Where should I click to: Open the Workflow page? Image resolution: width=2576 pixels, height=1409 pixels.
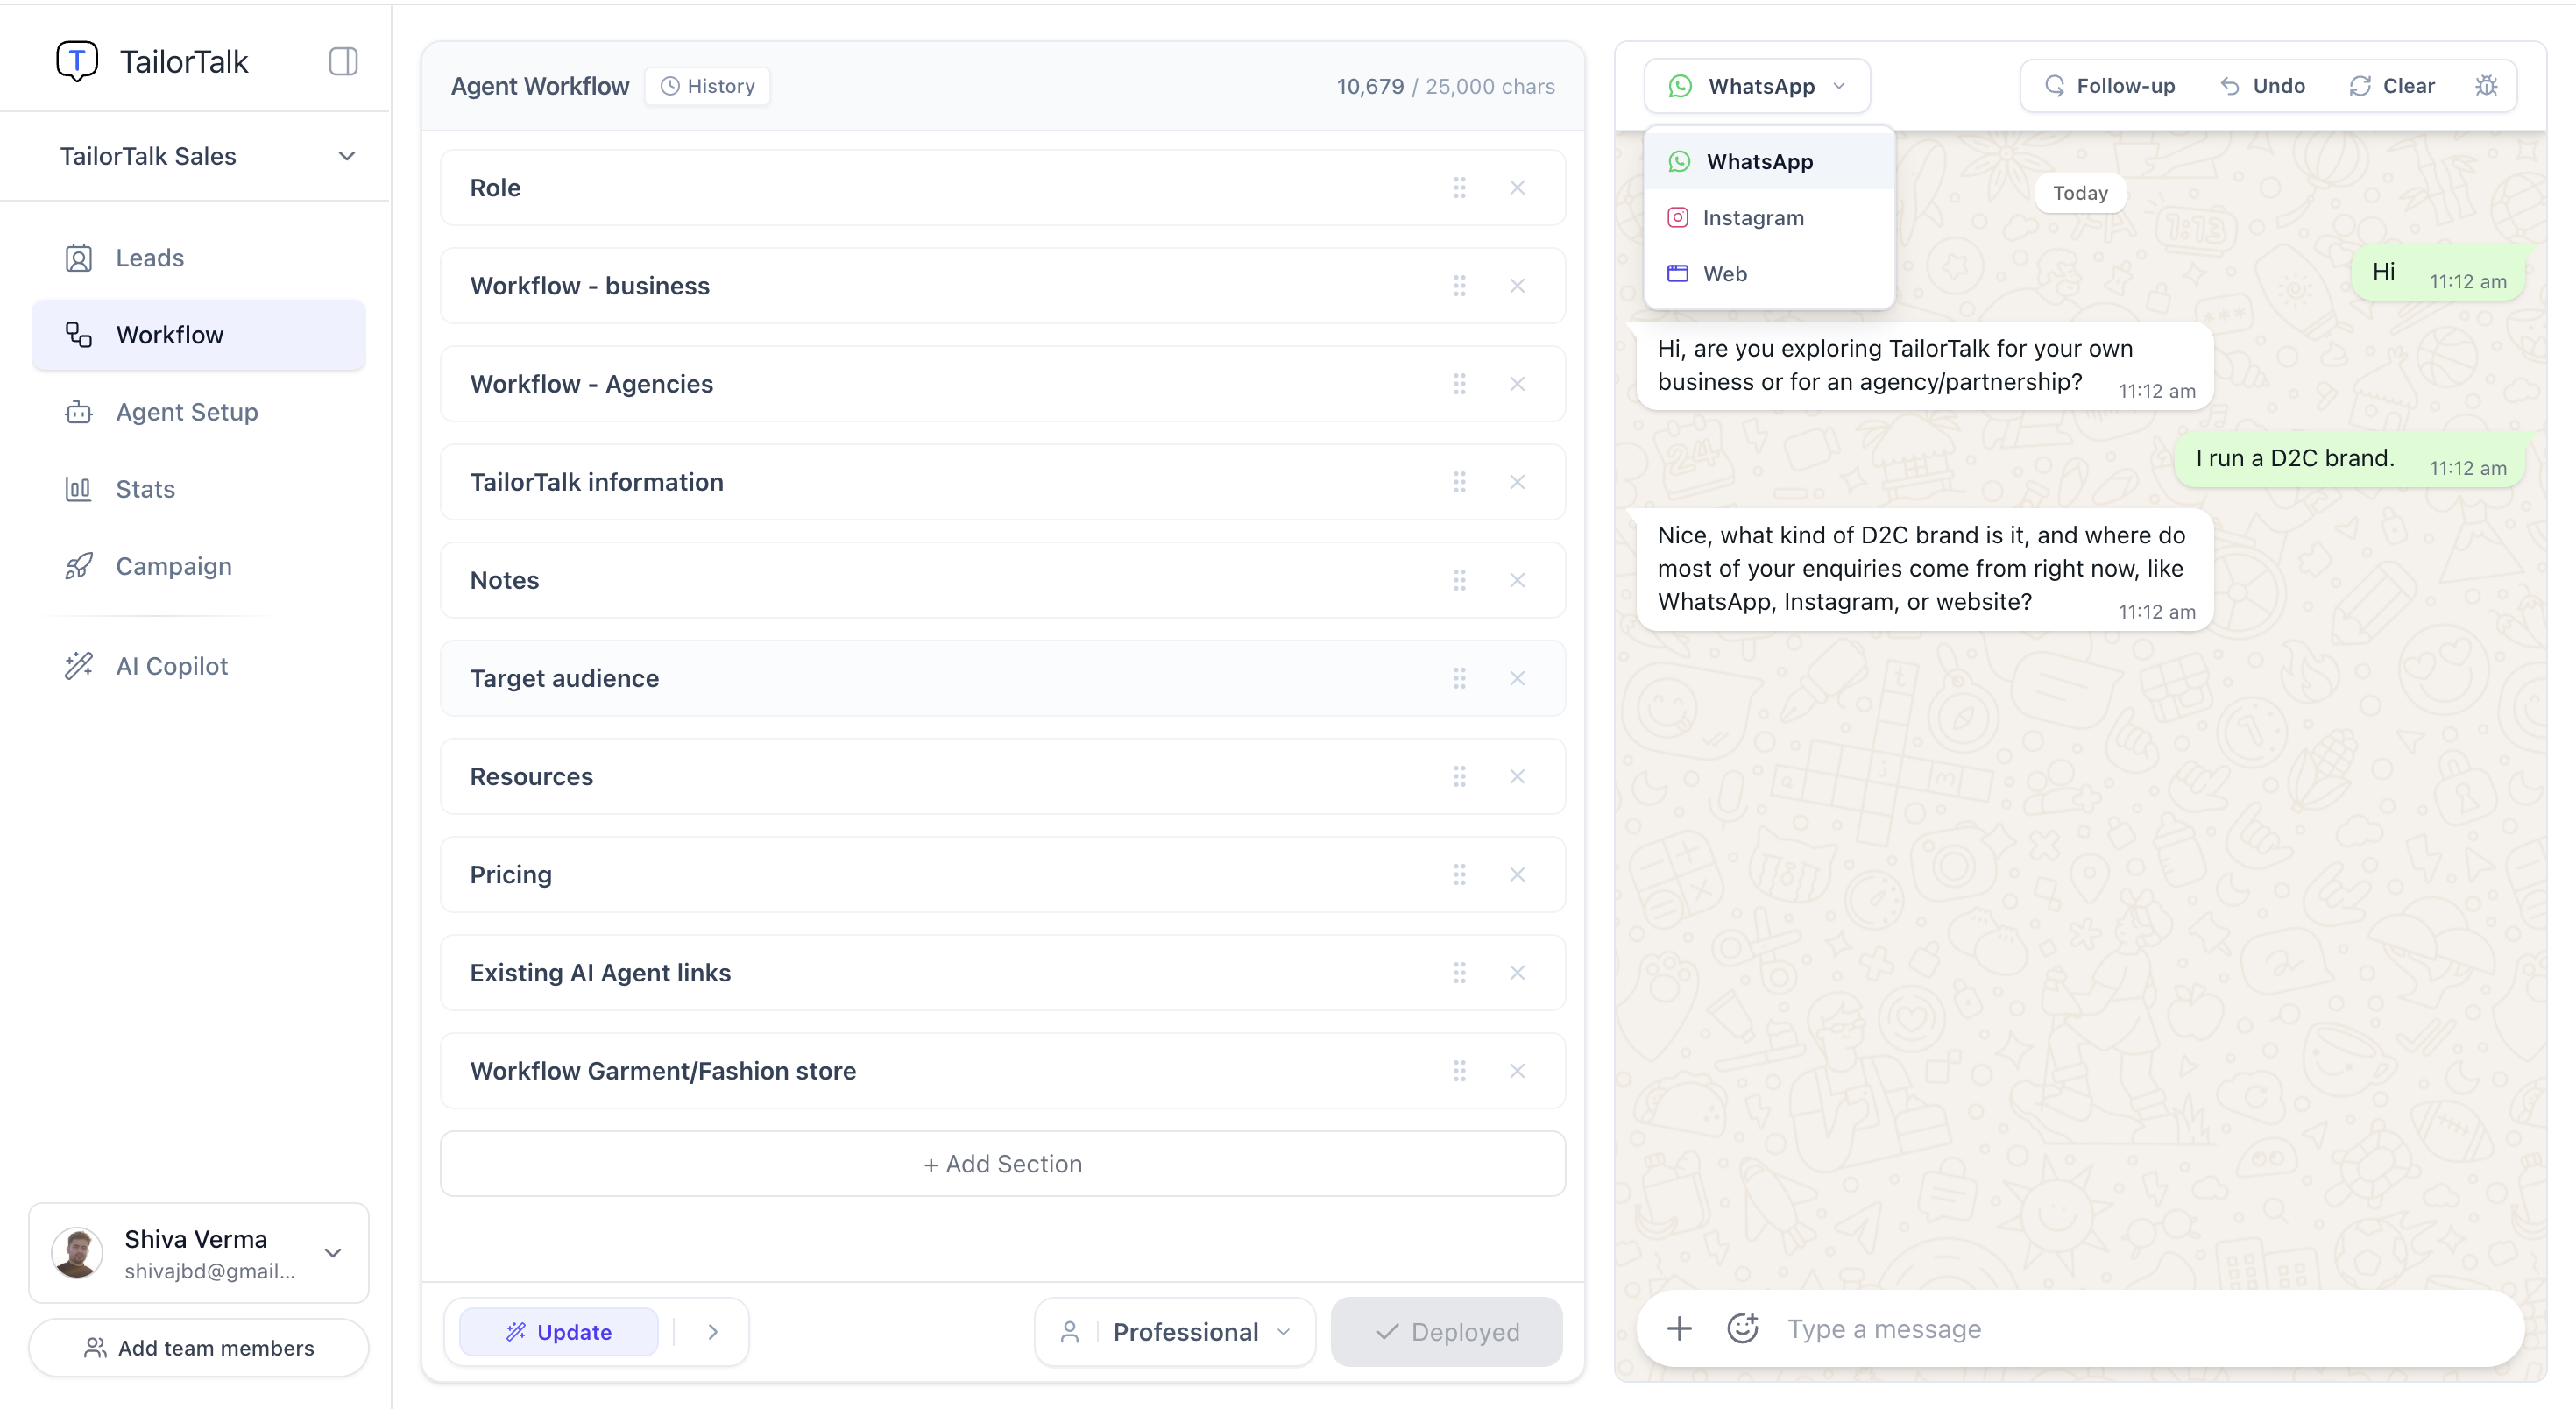199,335
